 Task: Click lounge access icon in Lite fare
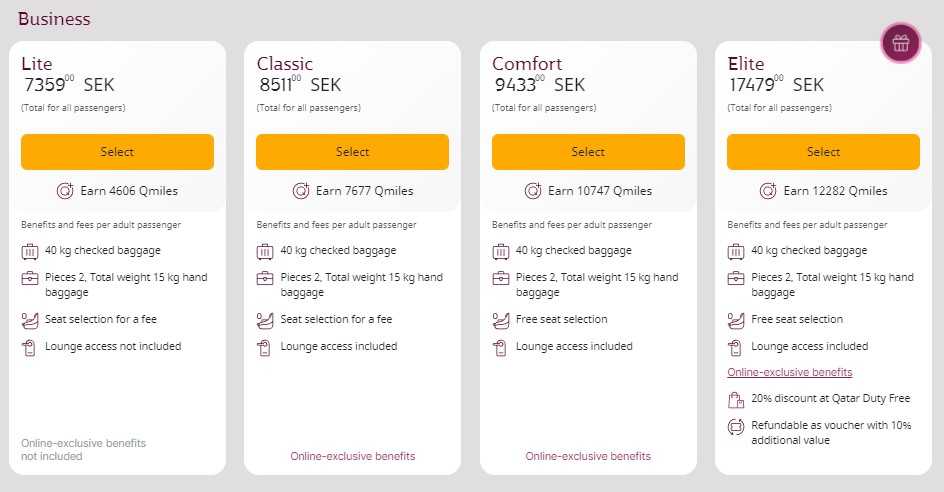point(29,348)
